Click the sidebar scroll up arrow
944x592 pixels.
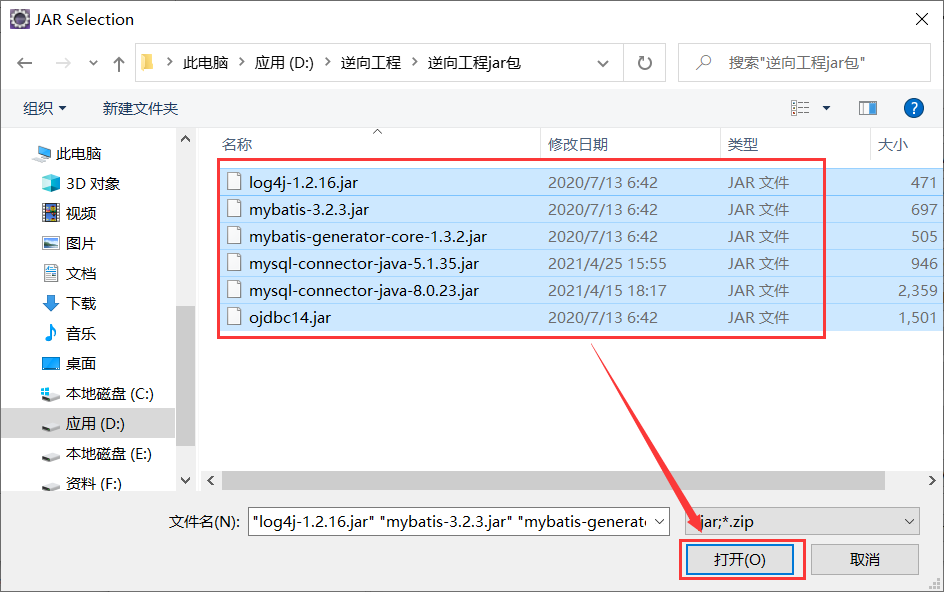click(x=185, y=139)
